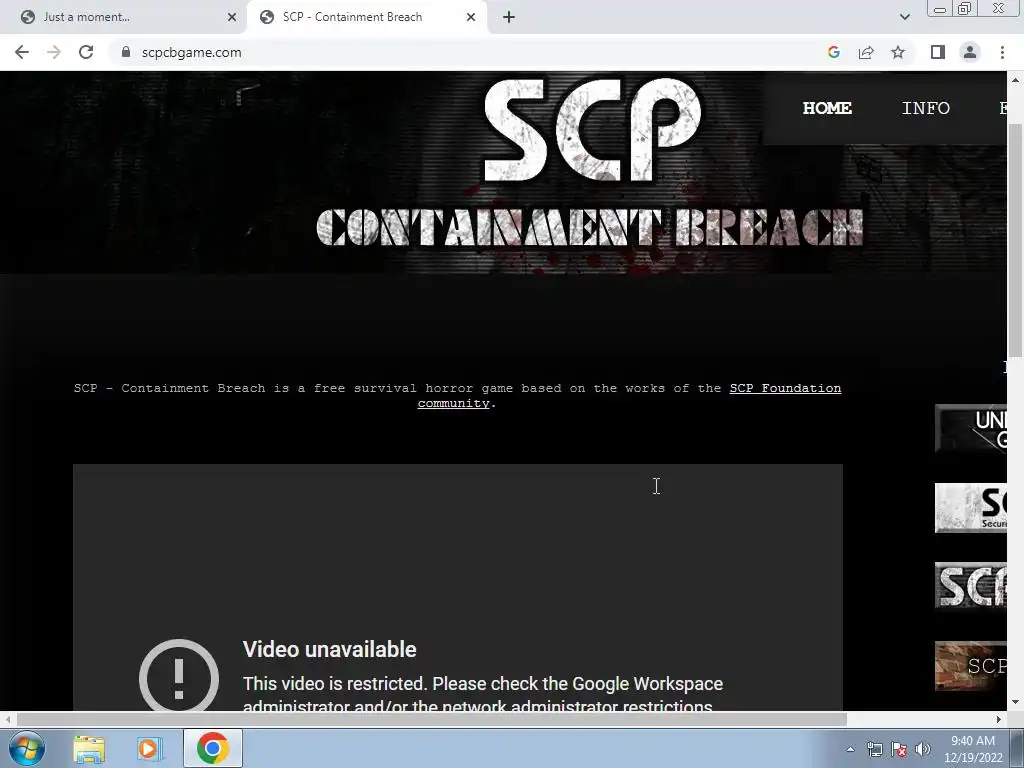Click the horizontal page scrollbar thumb

[431, 719]
